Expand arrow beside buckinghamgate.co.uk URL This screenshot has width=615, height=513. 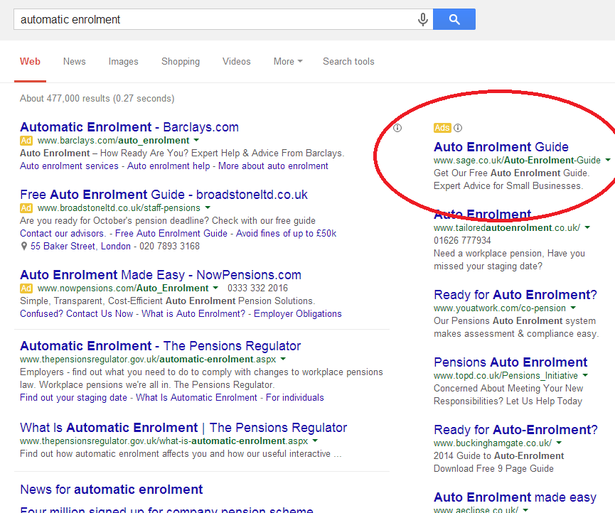559,443
